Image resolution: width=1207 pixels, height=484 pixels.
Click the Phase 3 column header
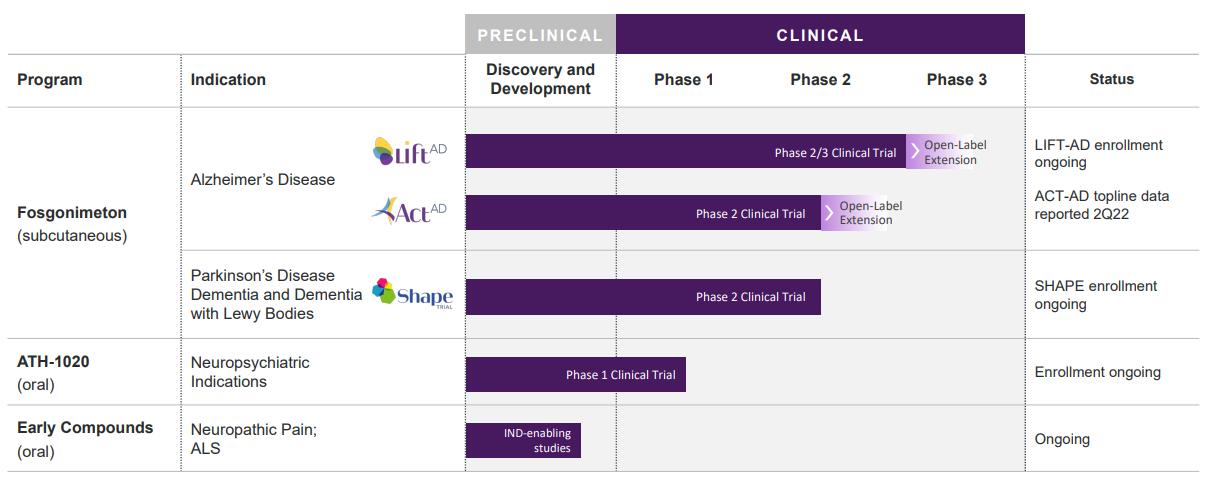pos(956,80)
